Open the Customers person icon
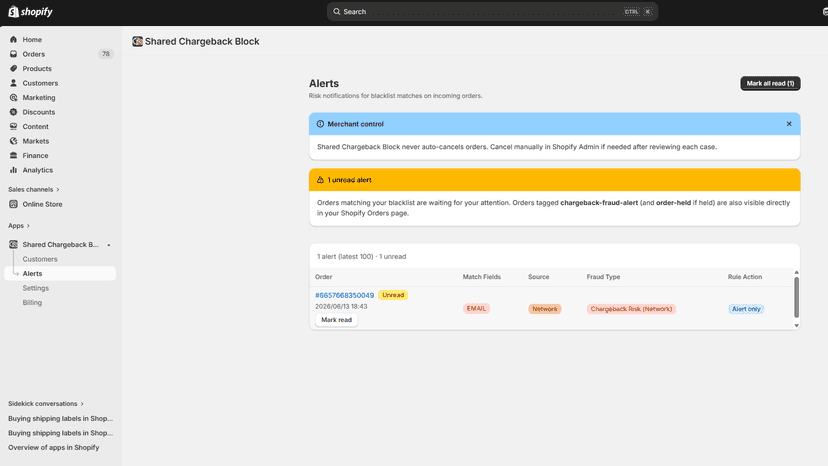The height and width of the screenshot is (466, 828). tap(13, 83)
